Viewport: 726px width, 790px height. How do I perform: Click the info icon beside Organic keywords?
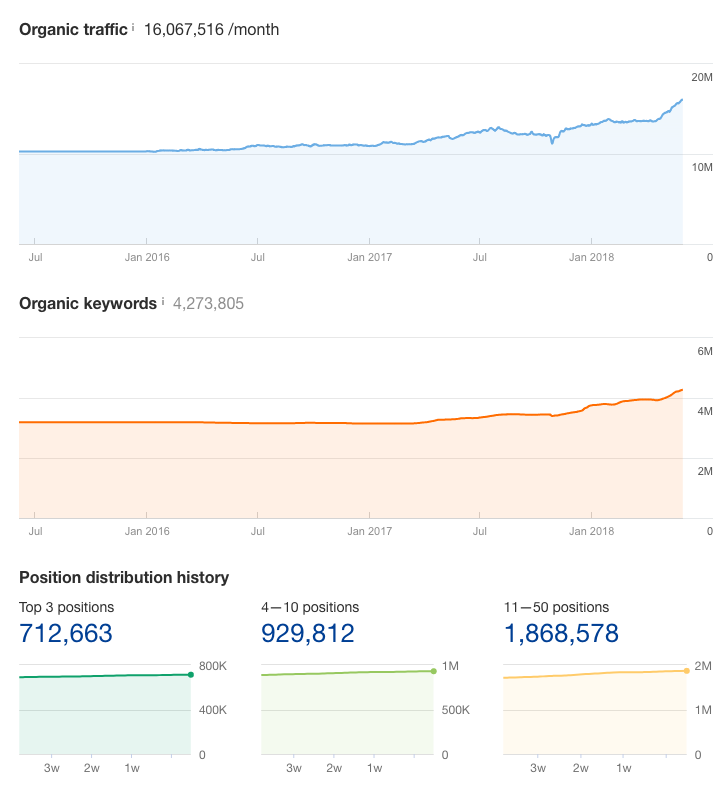point(163,301)
